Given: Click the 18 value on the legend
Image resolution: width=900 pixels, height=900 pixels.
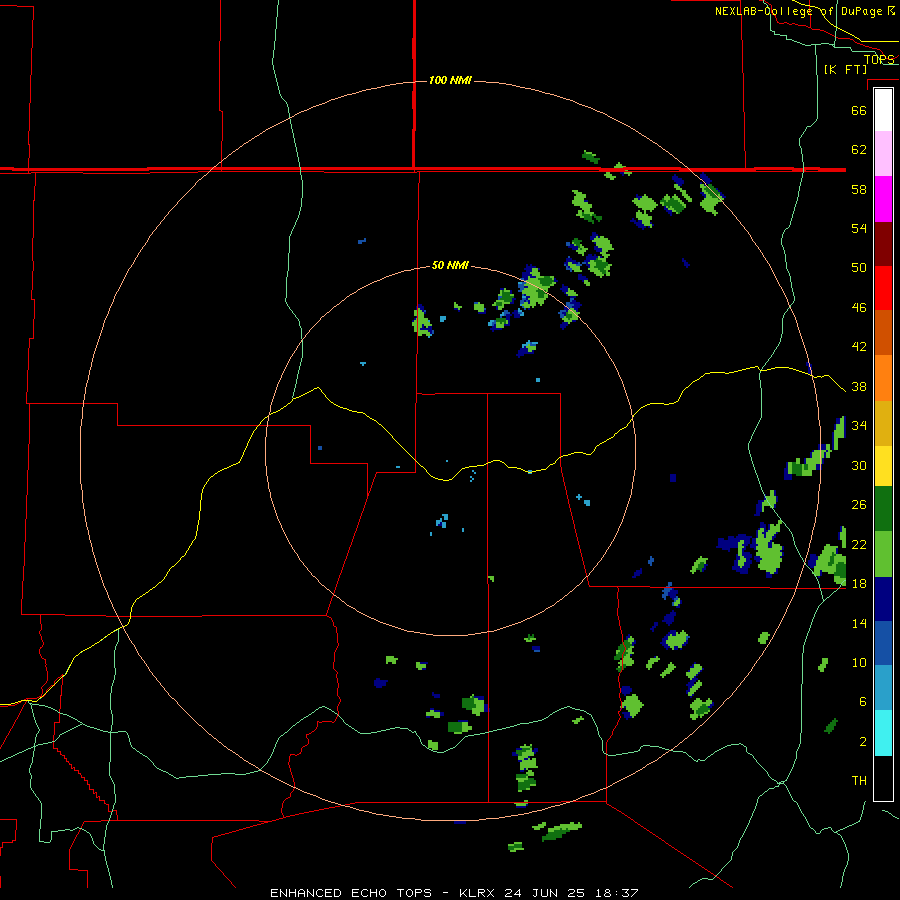Looking at the screenshot, I should point(859,584).
